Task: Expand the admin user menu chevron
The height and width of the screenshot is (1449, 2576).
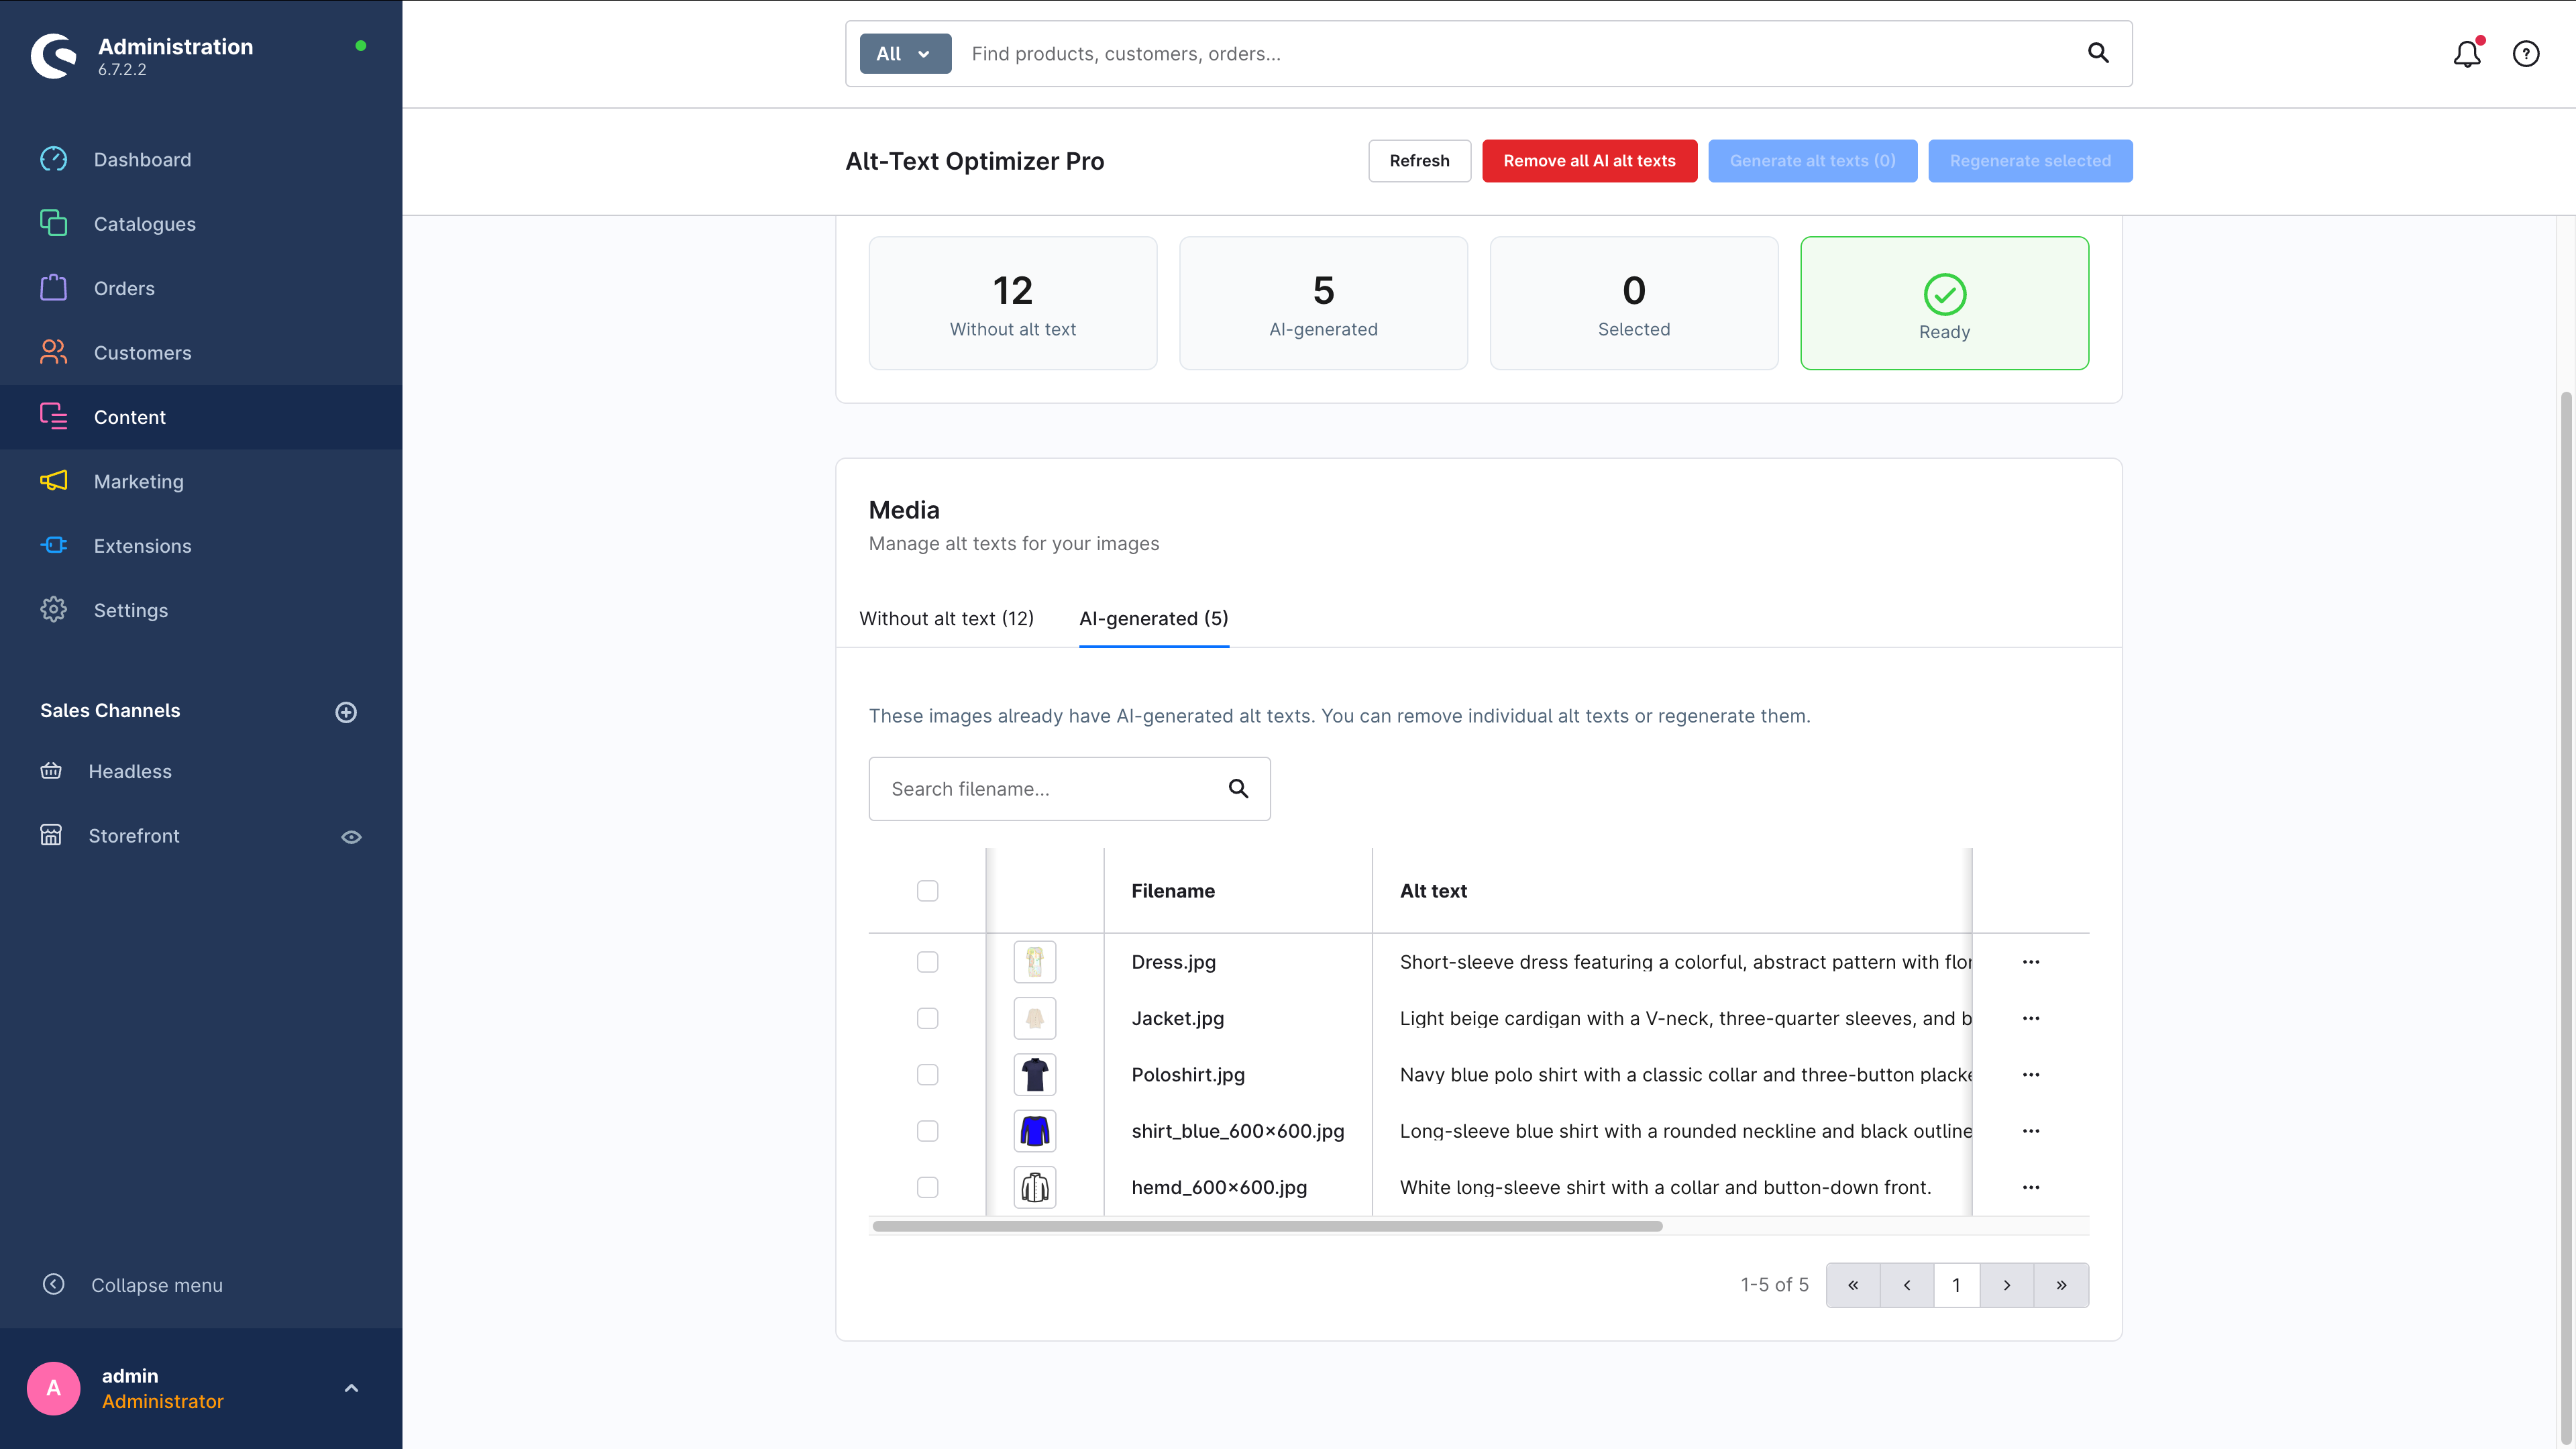Action: pos(351,1388)
